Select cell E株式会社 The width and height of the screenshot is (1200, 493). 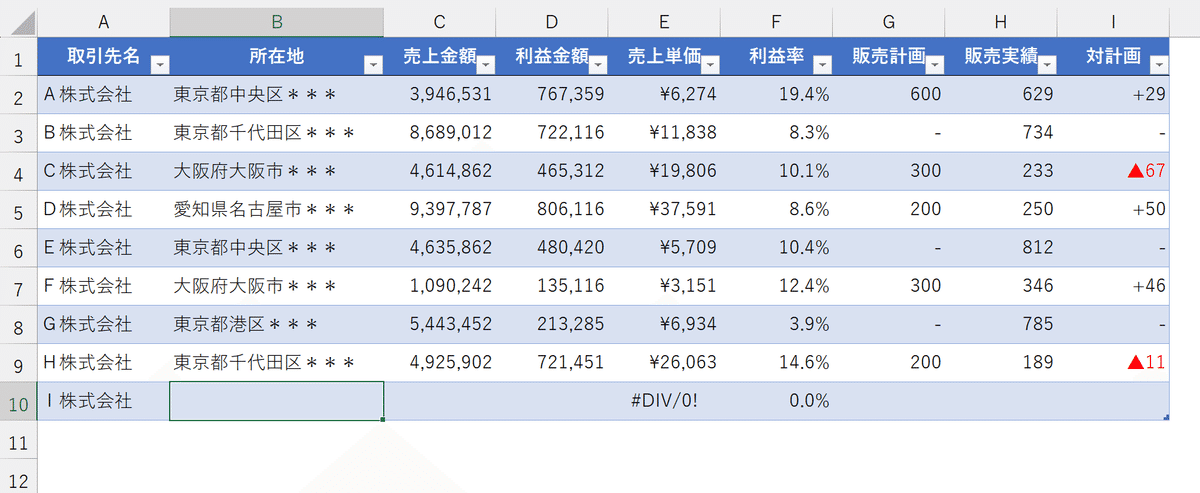tap(103, 248)
